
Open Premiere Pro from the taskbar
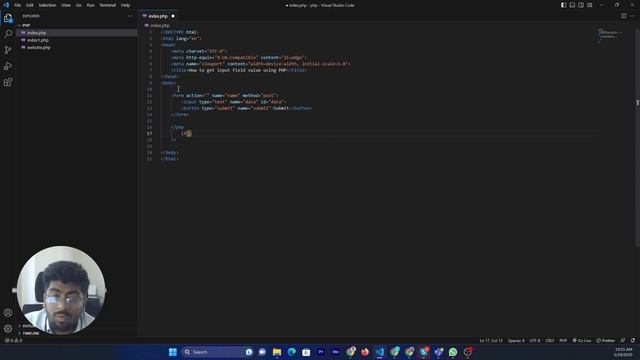click(x=321, y=352)
